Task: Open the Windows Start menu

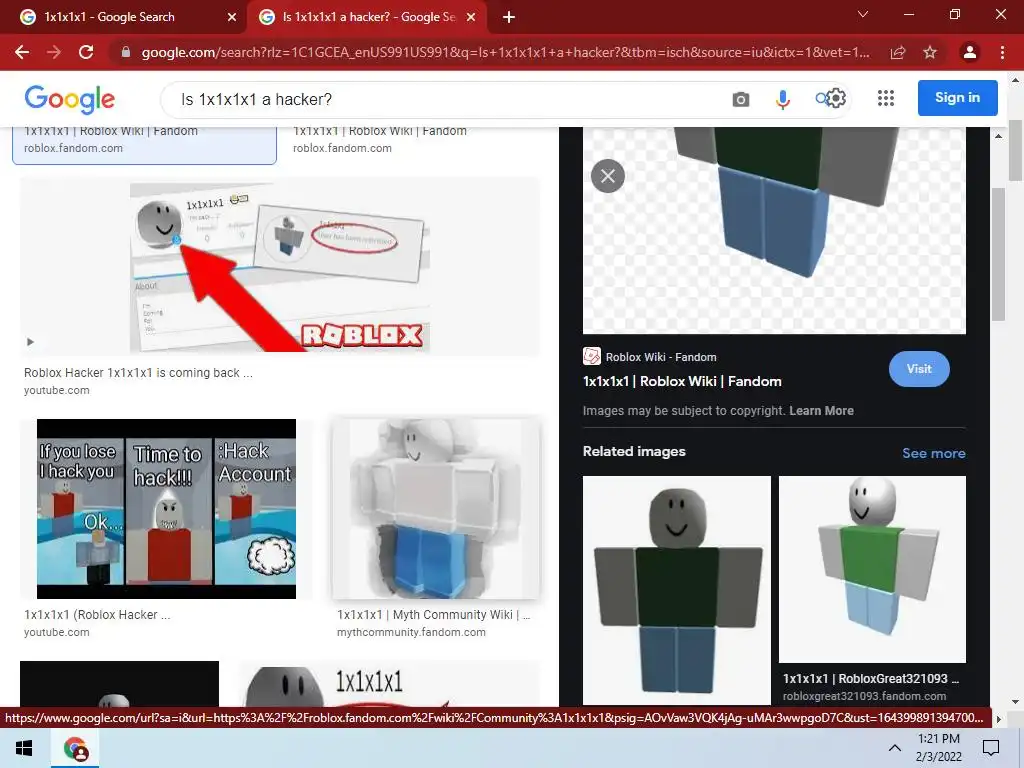Action: click(x=24, y=748)
